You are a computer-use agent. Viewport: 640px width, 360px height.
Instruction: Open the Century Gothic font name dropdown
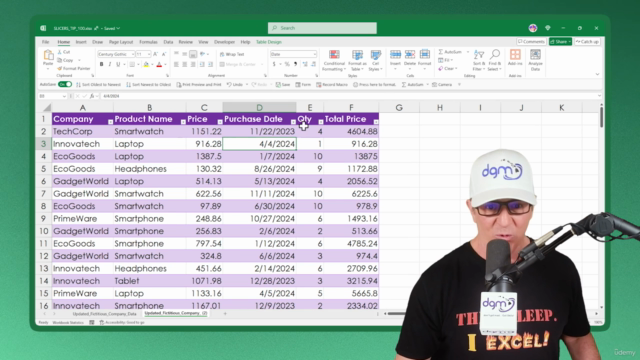[x=132, y=54]
